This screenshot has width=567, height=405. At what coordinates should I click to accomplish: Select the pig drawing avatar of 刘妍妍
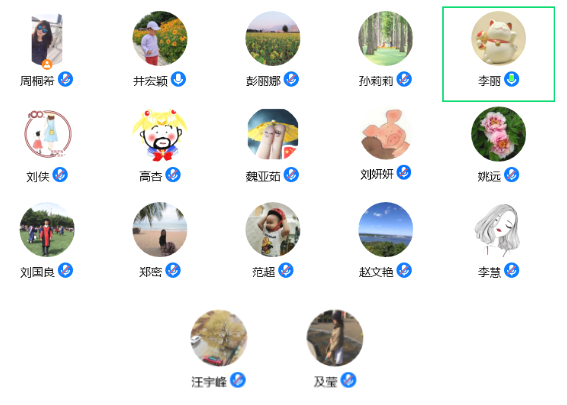tap(386, 134)
